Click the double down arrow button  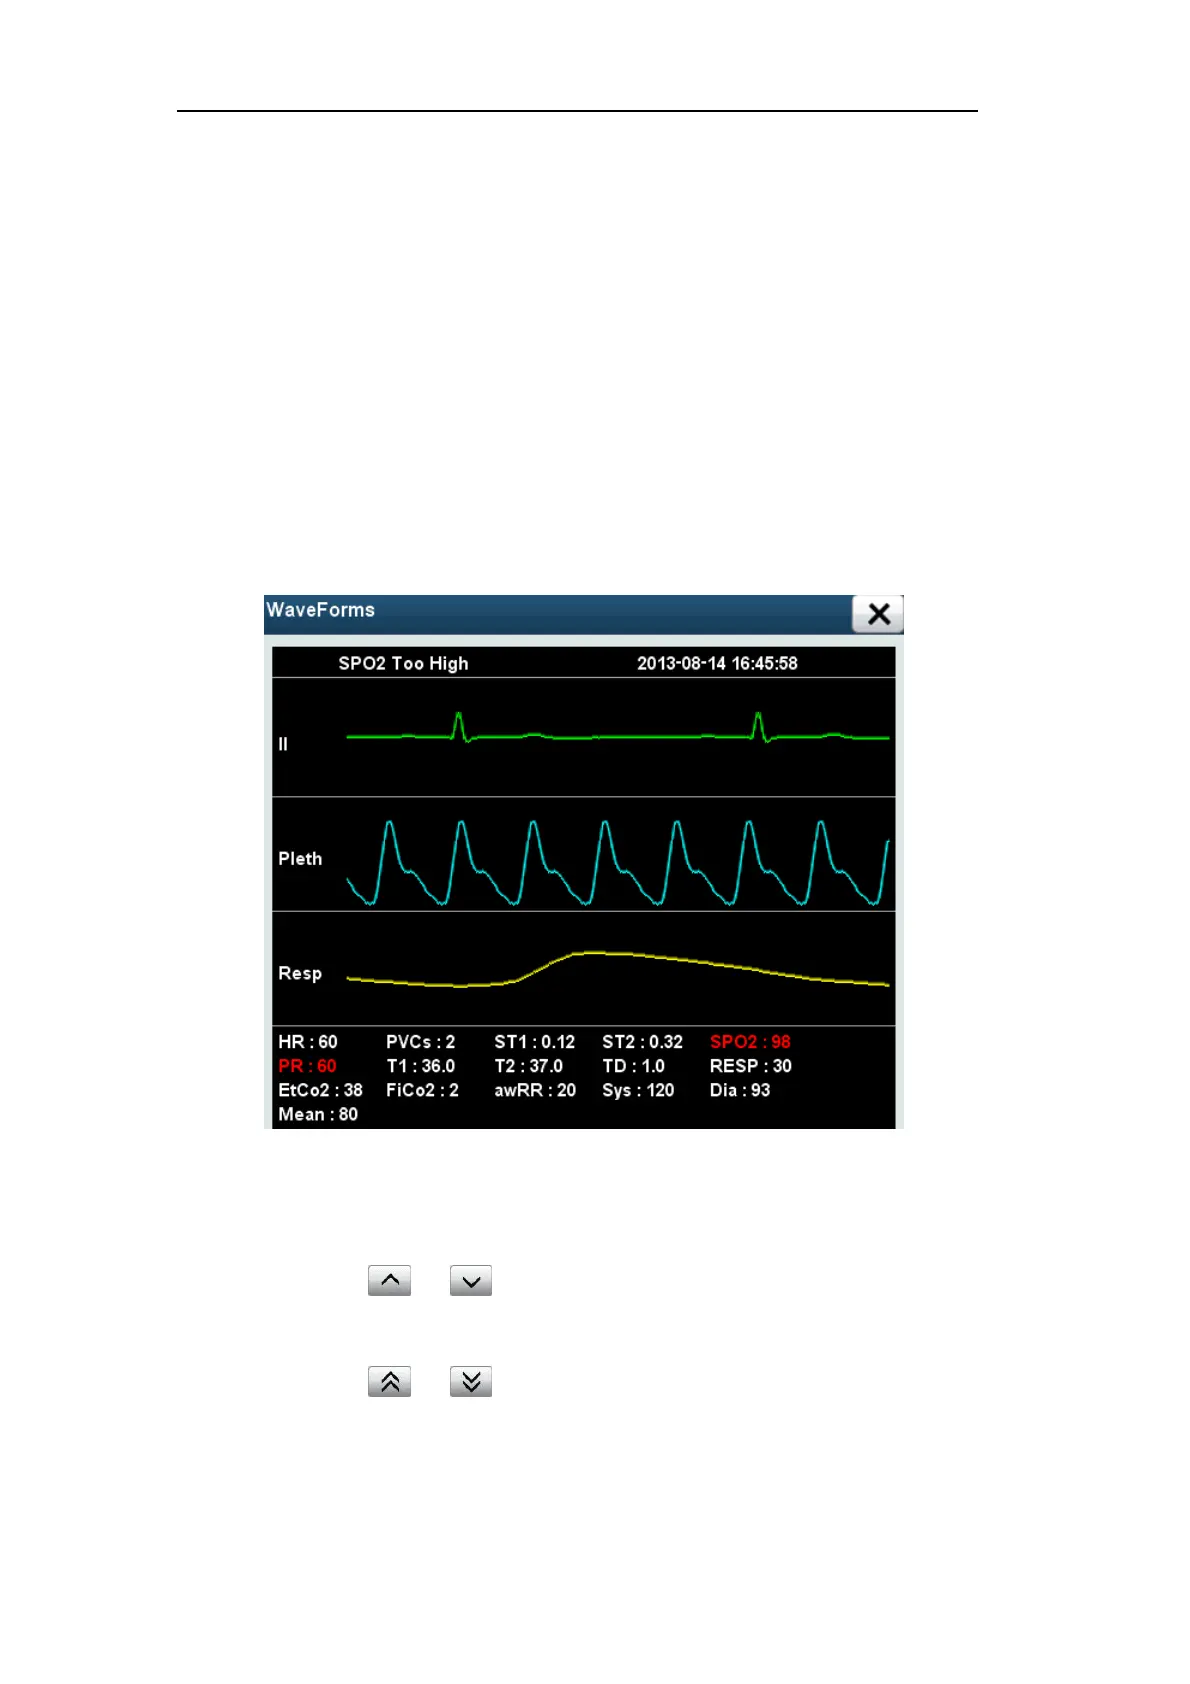tap(471, 1381)
